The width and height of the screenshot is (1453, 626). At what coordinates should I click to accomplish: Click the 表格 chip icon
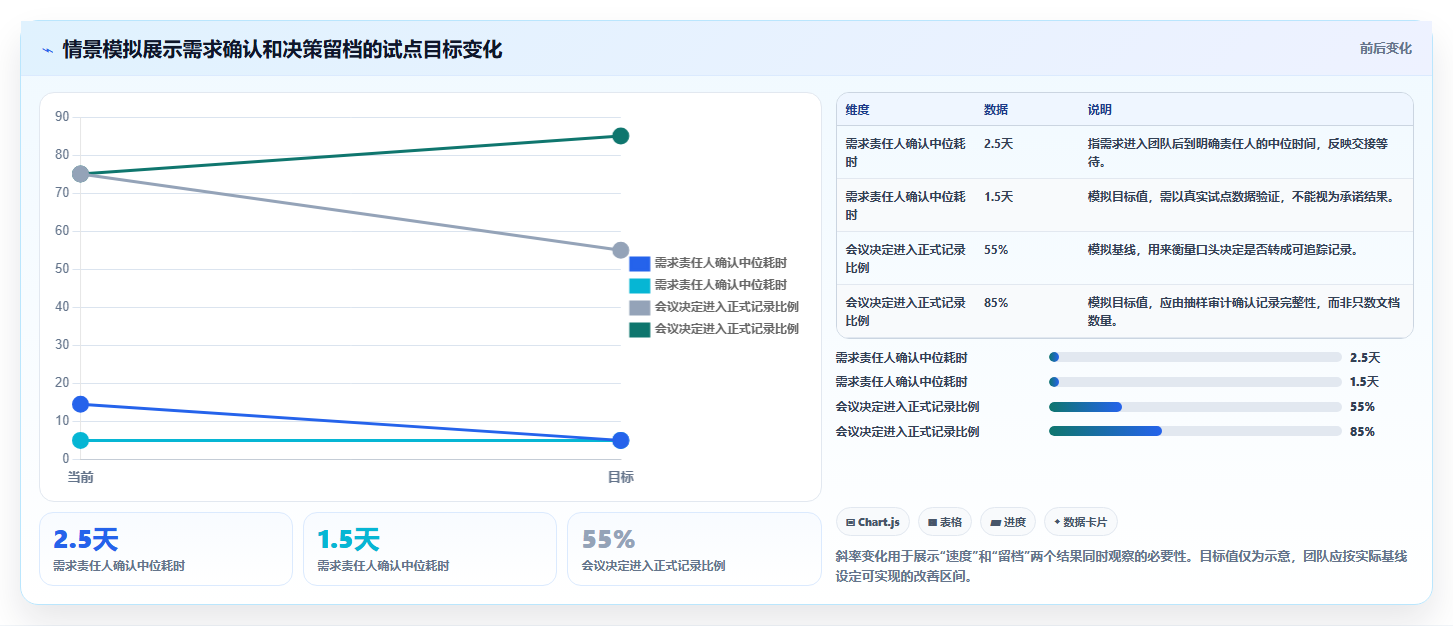coord(932,522)
